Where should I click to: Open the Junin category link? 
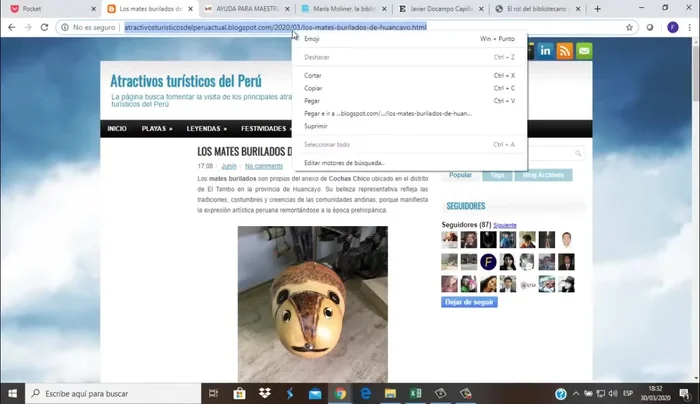click(229, 166)
